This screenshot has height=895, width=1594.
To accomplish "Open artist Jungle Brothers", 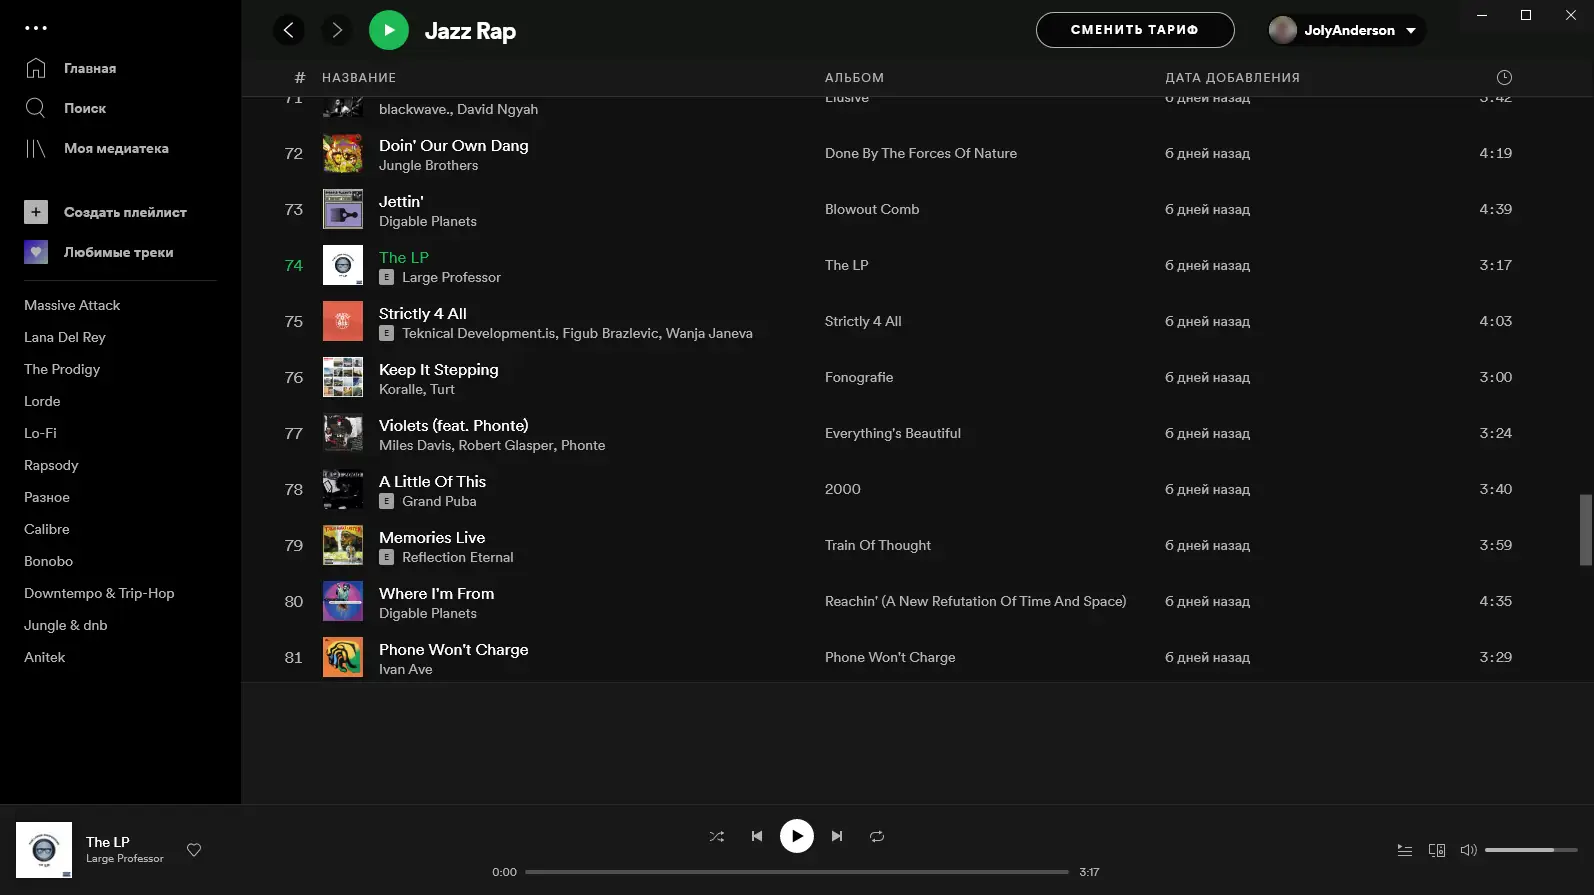I will [428, 166].
